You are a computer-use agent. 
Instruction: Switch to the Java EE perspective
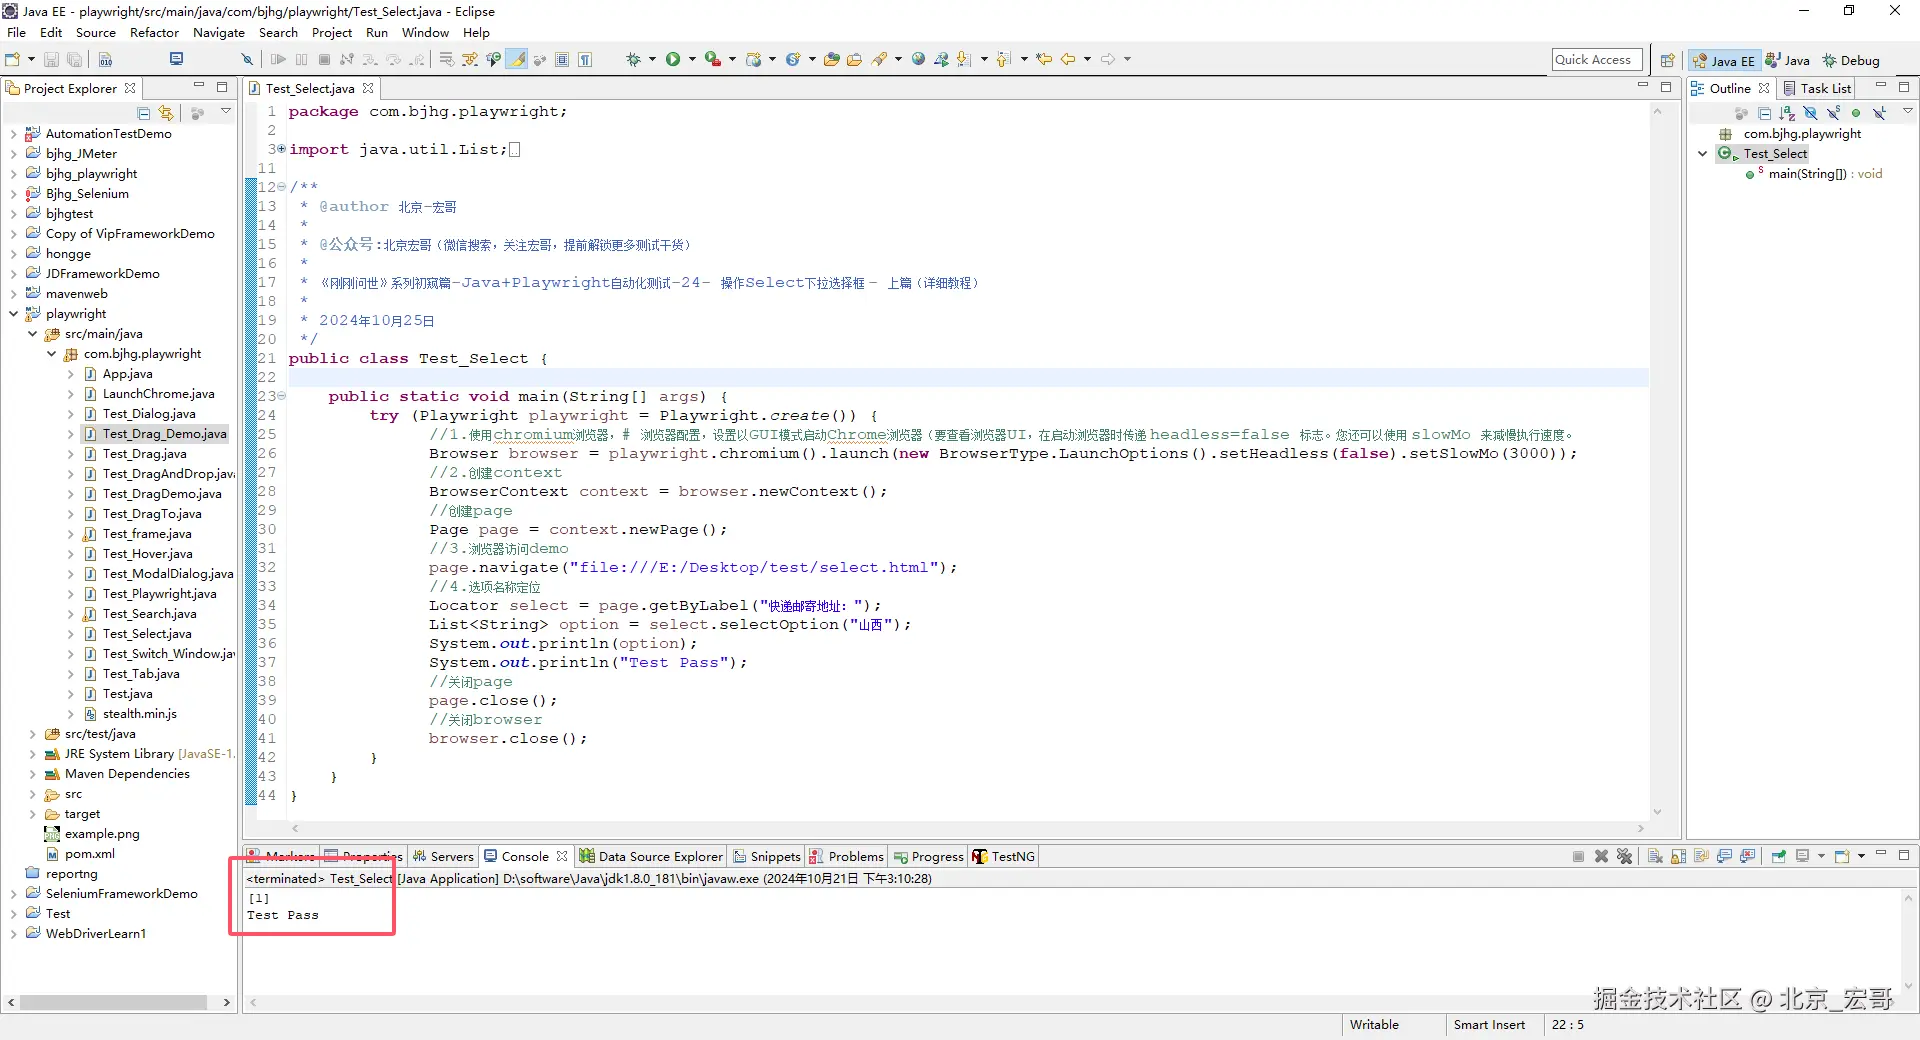(1724, 60)
